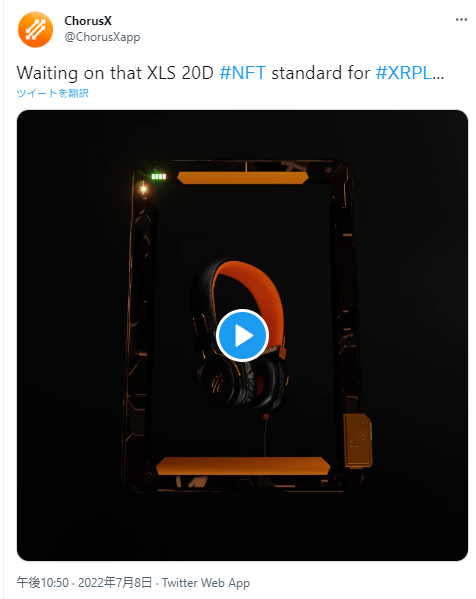Open the Twitter Web App source link

(206, 583)
